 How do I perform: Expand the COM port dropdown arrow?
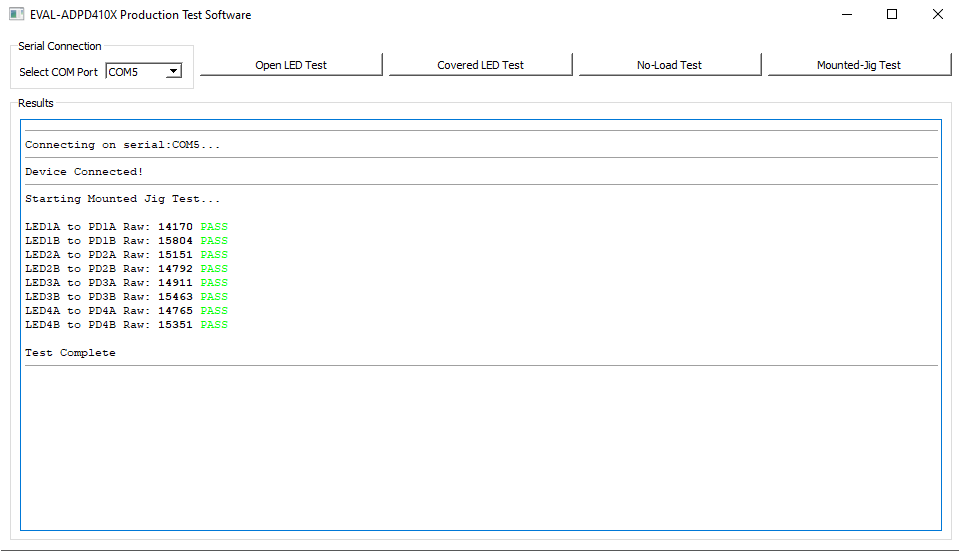[x=173, y=71]
